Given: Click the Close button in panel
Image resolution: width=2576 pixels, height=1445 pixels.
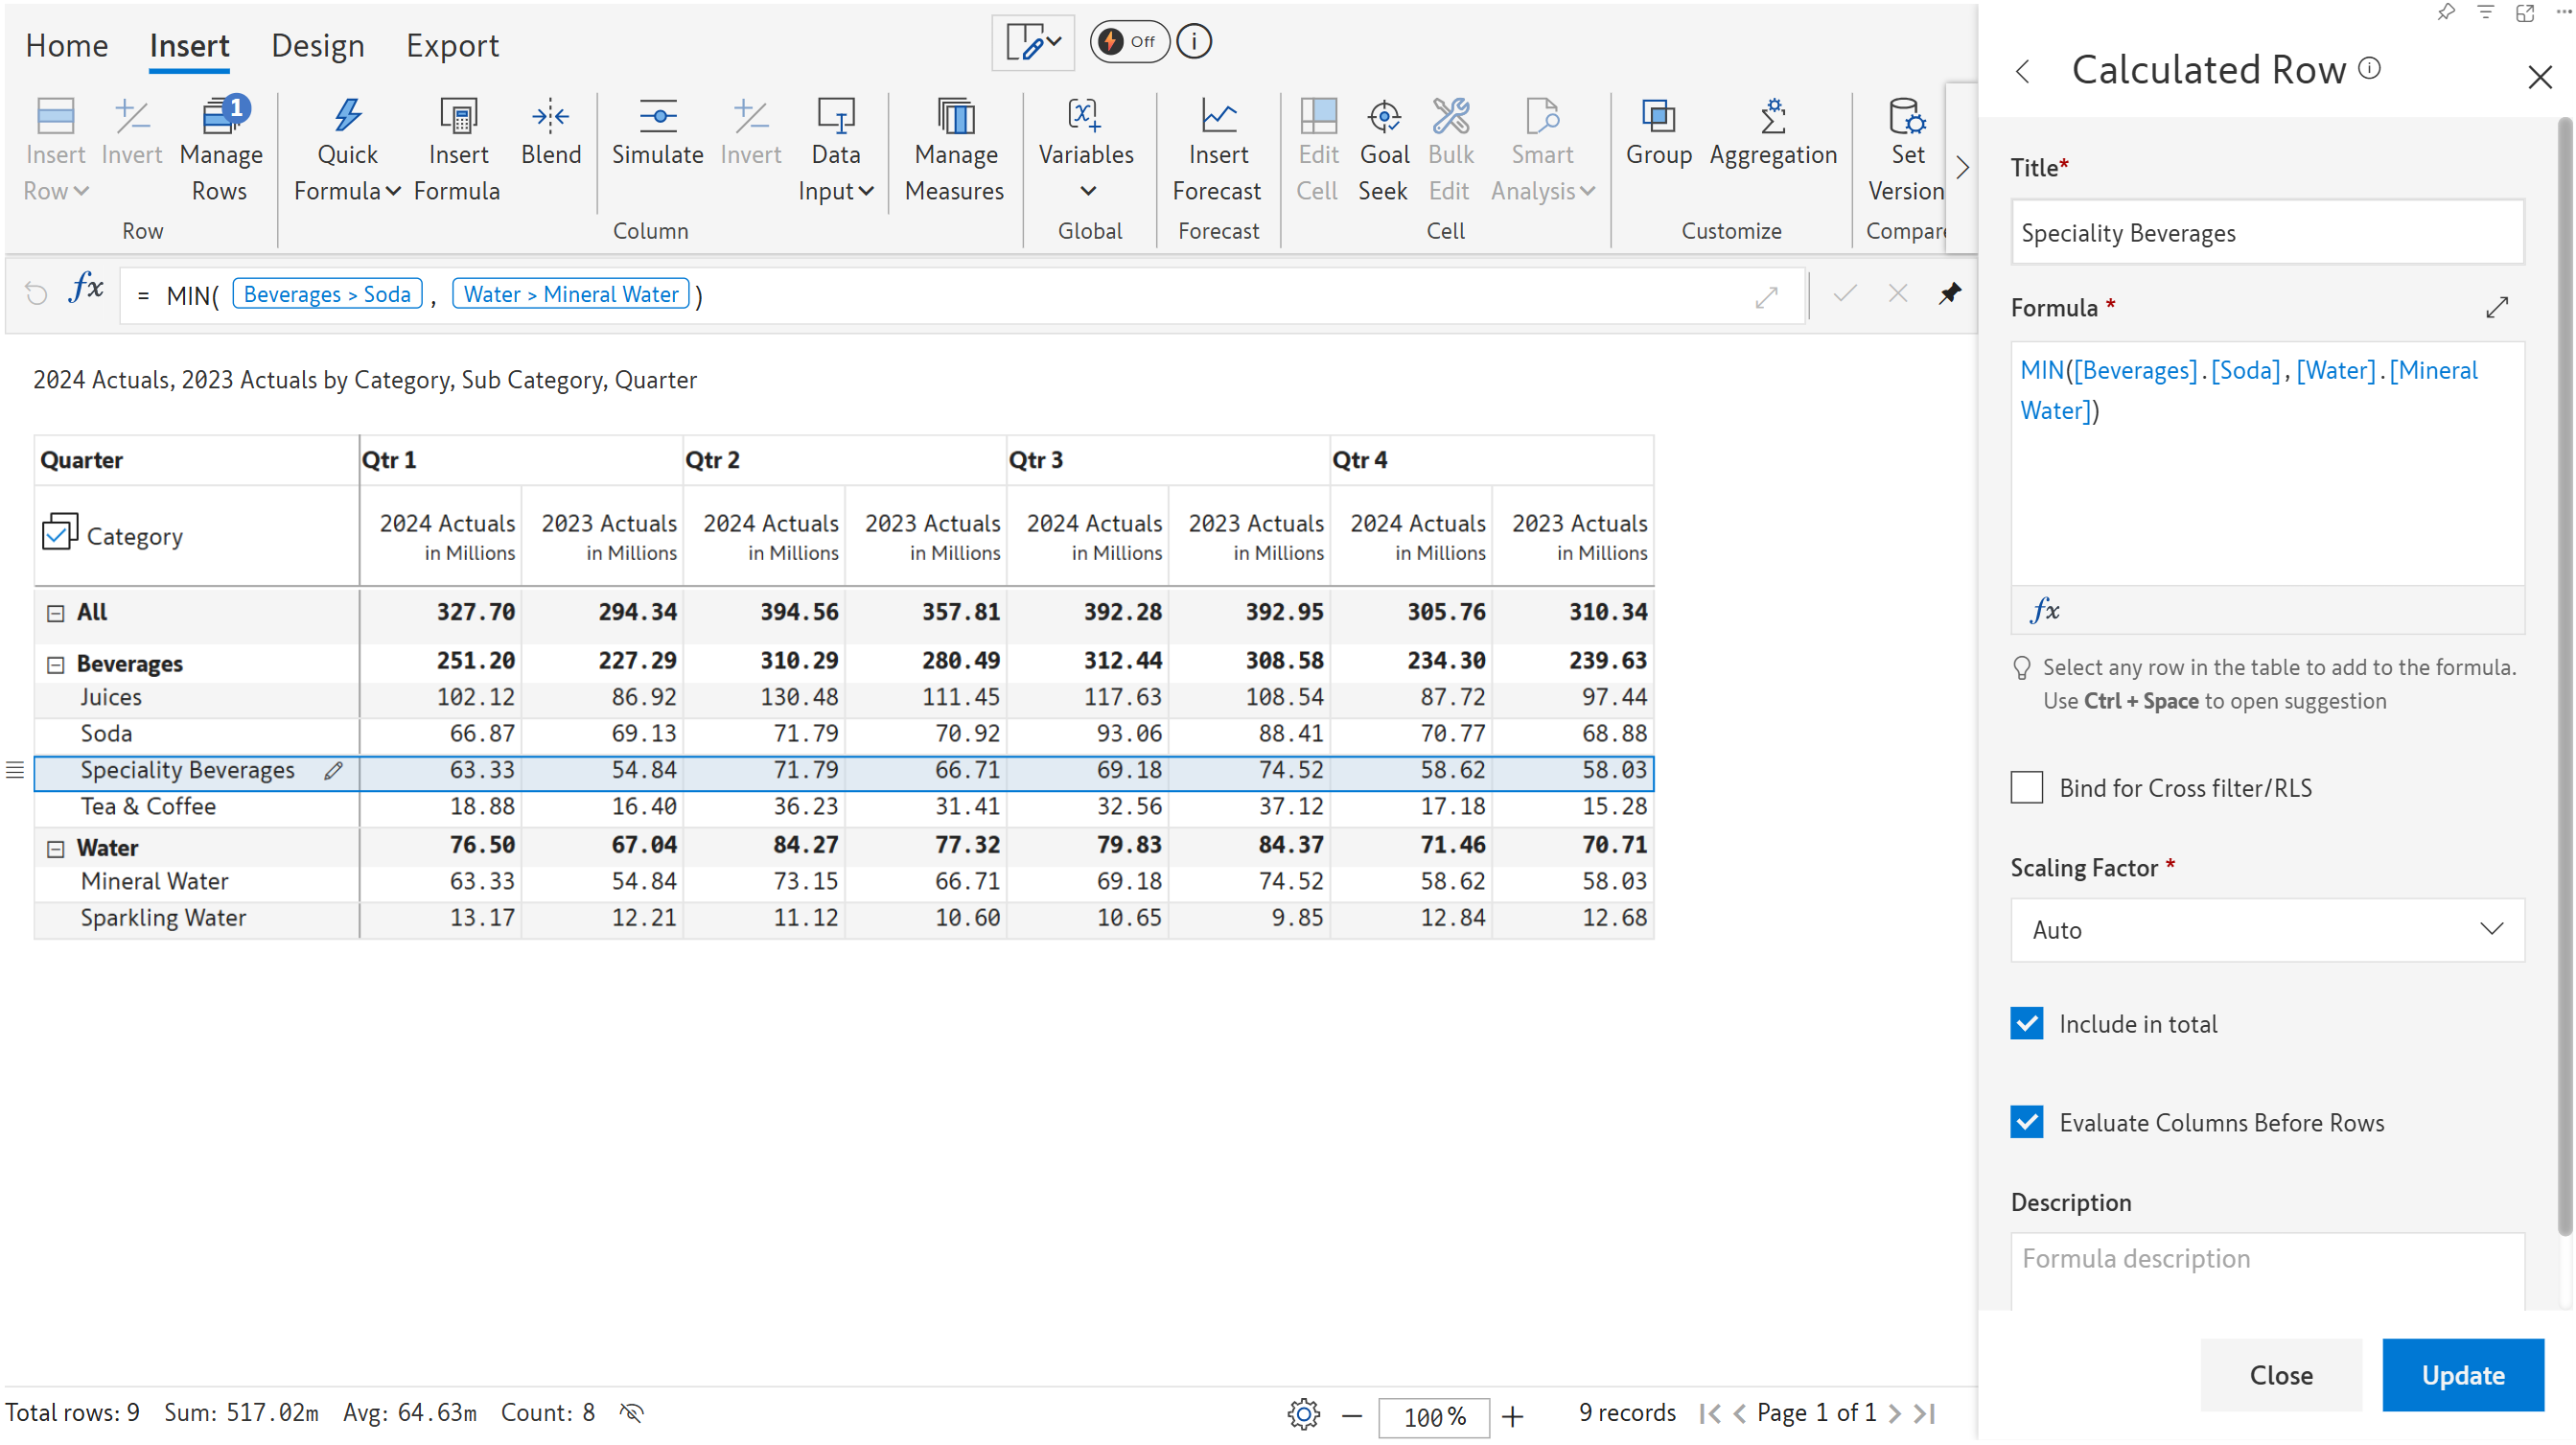Looking at the screenshot, I should [2280, 1375].
